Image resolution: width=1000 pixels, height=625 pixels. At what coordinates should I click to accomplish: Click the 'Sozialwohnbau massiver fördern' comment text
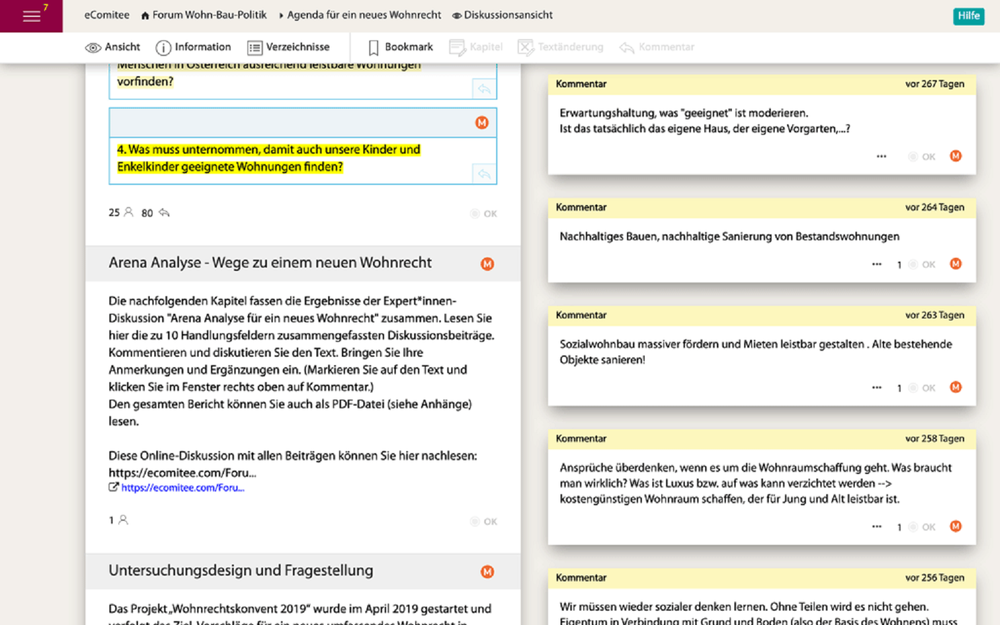[x=756, y=352]
